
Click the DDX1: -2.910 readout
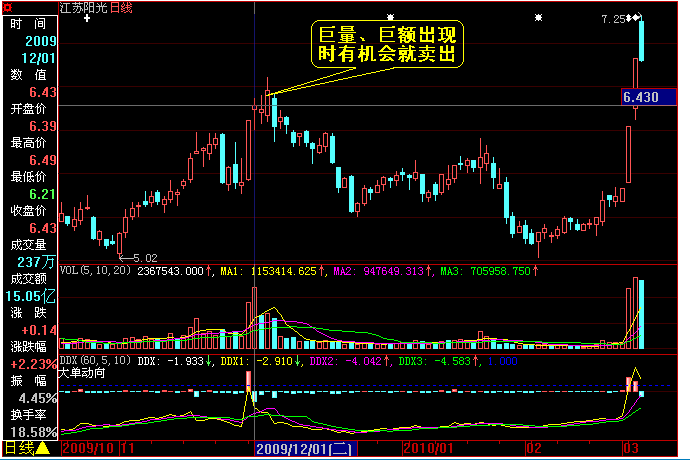257,362
